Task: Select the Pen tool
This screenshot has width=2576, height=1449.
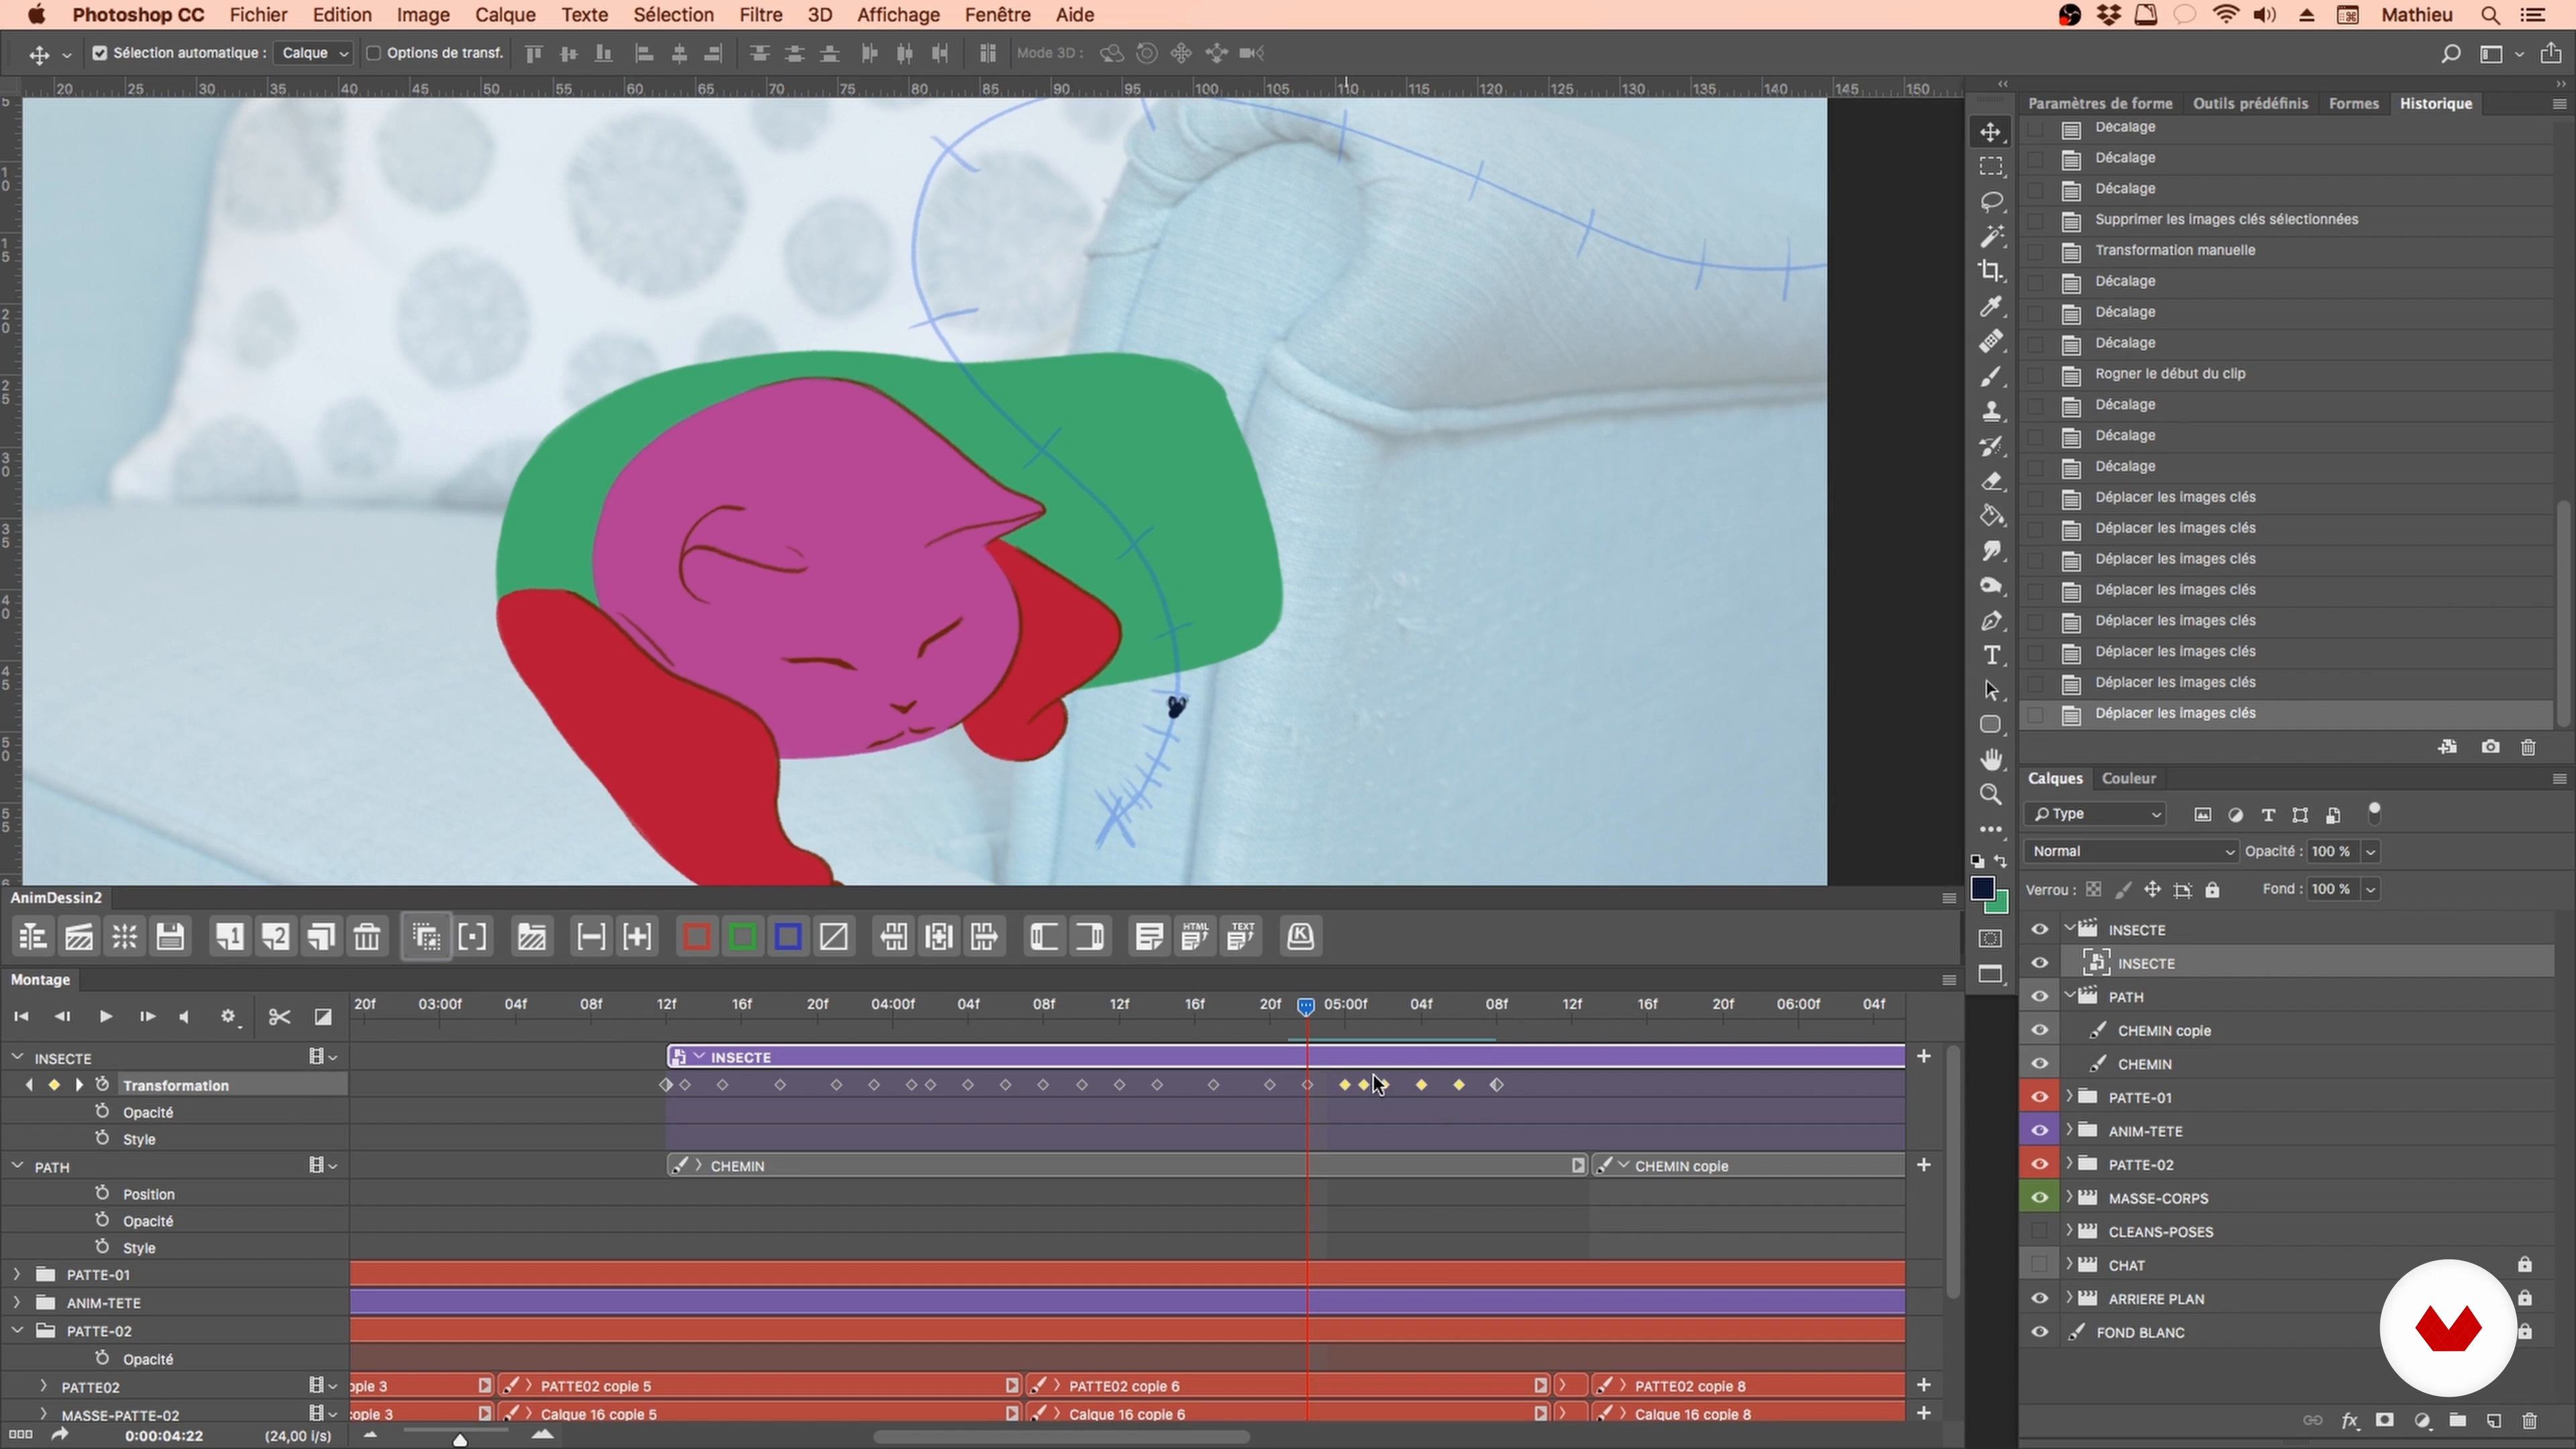Action: tap(1990, 621)
